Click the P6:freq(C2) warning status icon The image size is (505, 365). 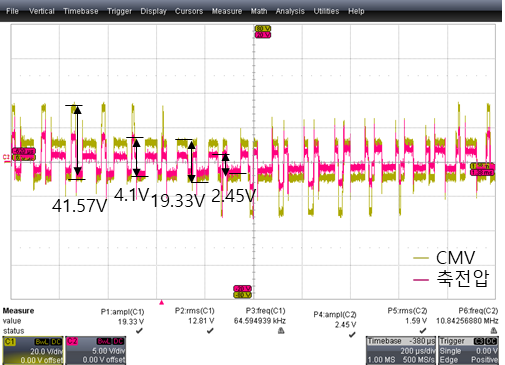click(x=494, y=330)
